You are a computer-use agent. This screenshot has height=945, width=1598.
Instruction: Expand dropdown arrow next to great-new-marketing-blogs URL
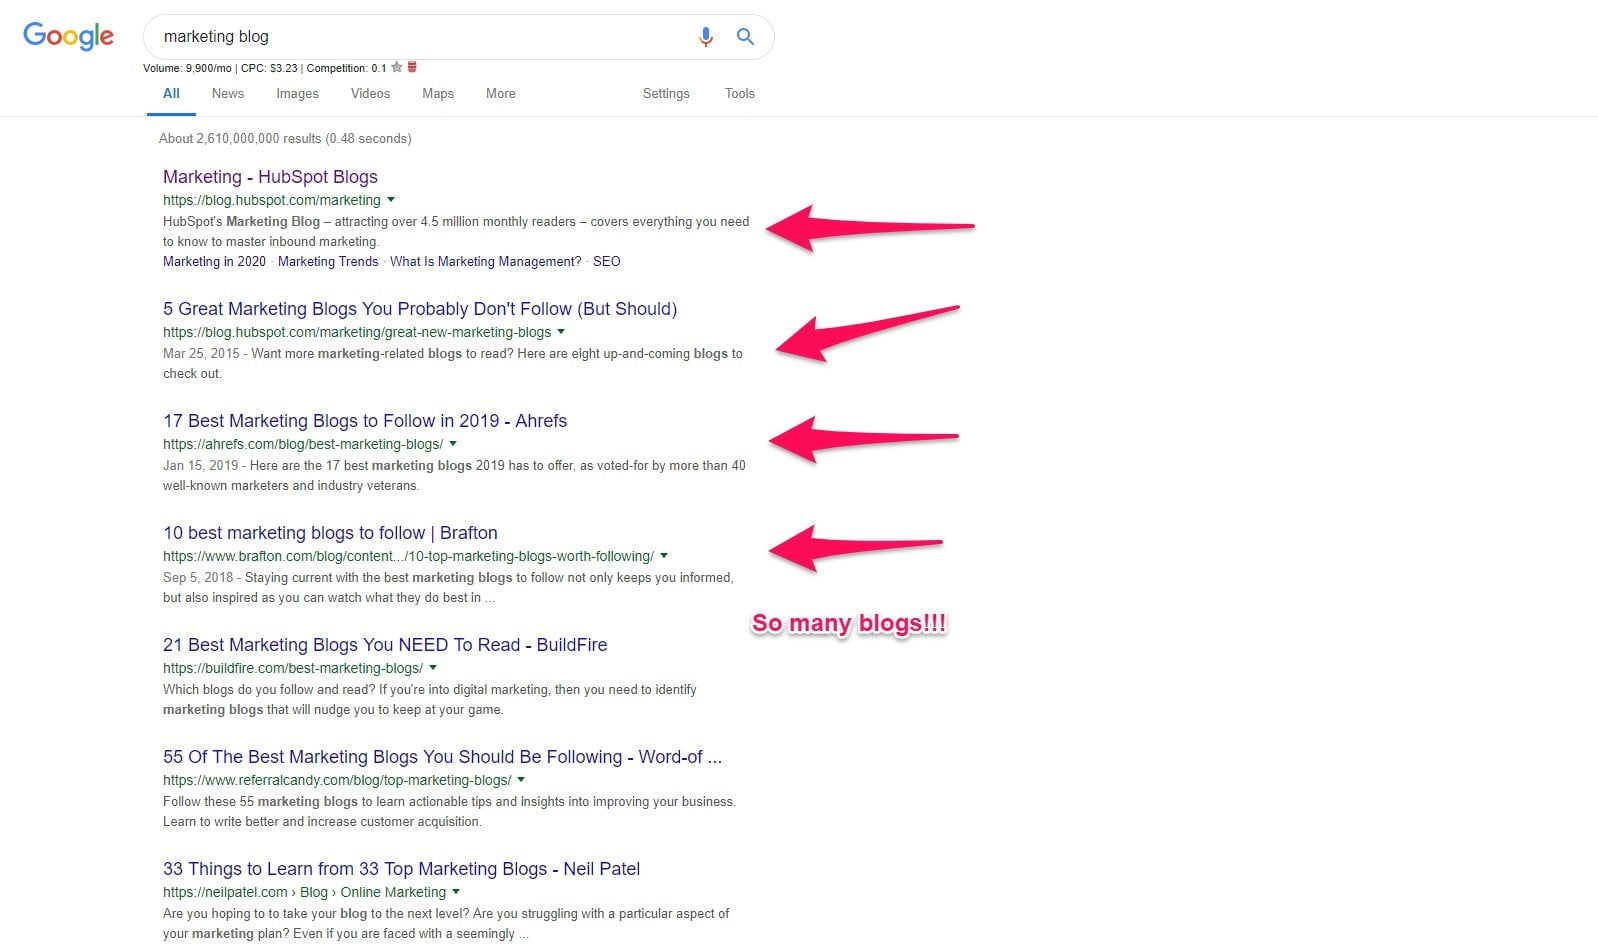561,332
